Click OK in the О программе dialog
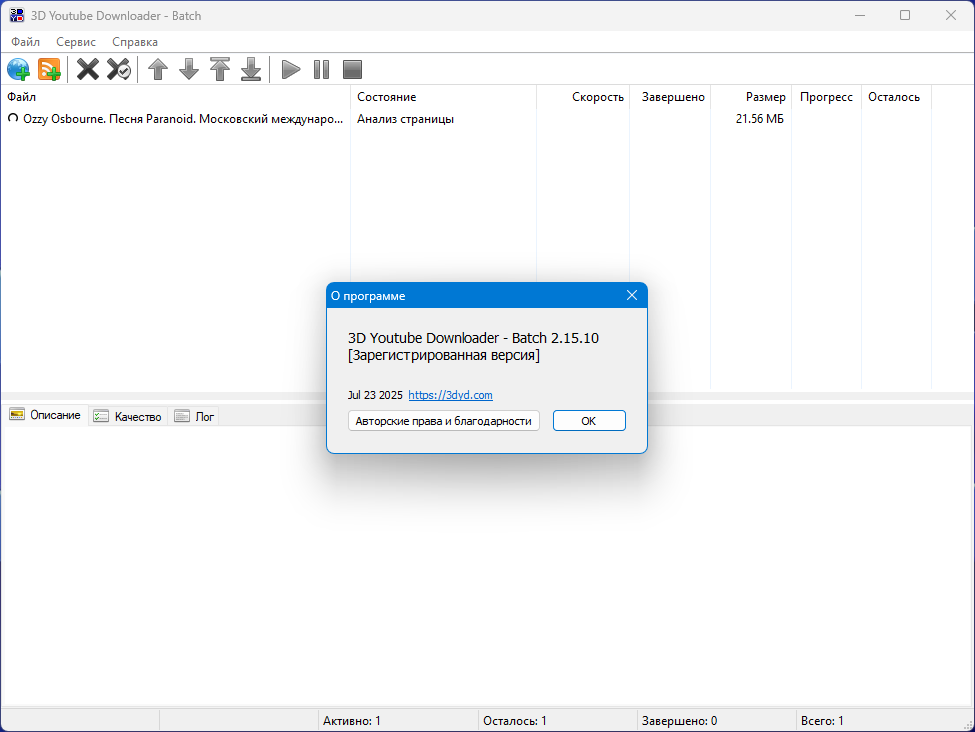The height and width of the screenshot is (732, 975). point(589,421)
